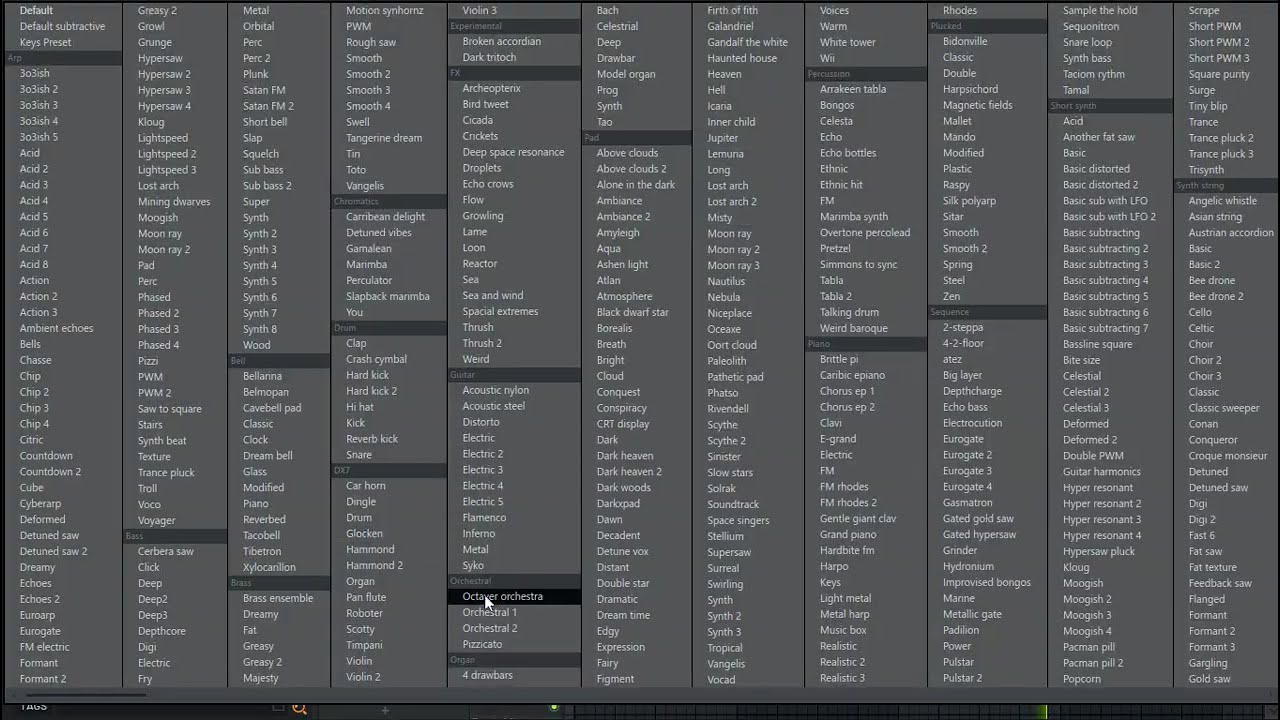This screenshot has width=1280, height=720.
Task: Pick the Gated gold saw sequence
Action: tap(978, 519)
